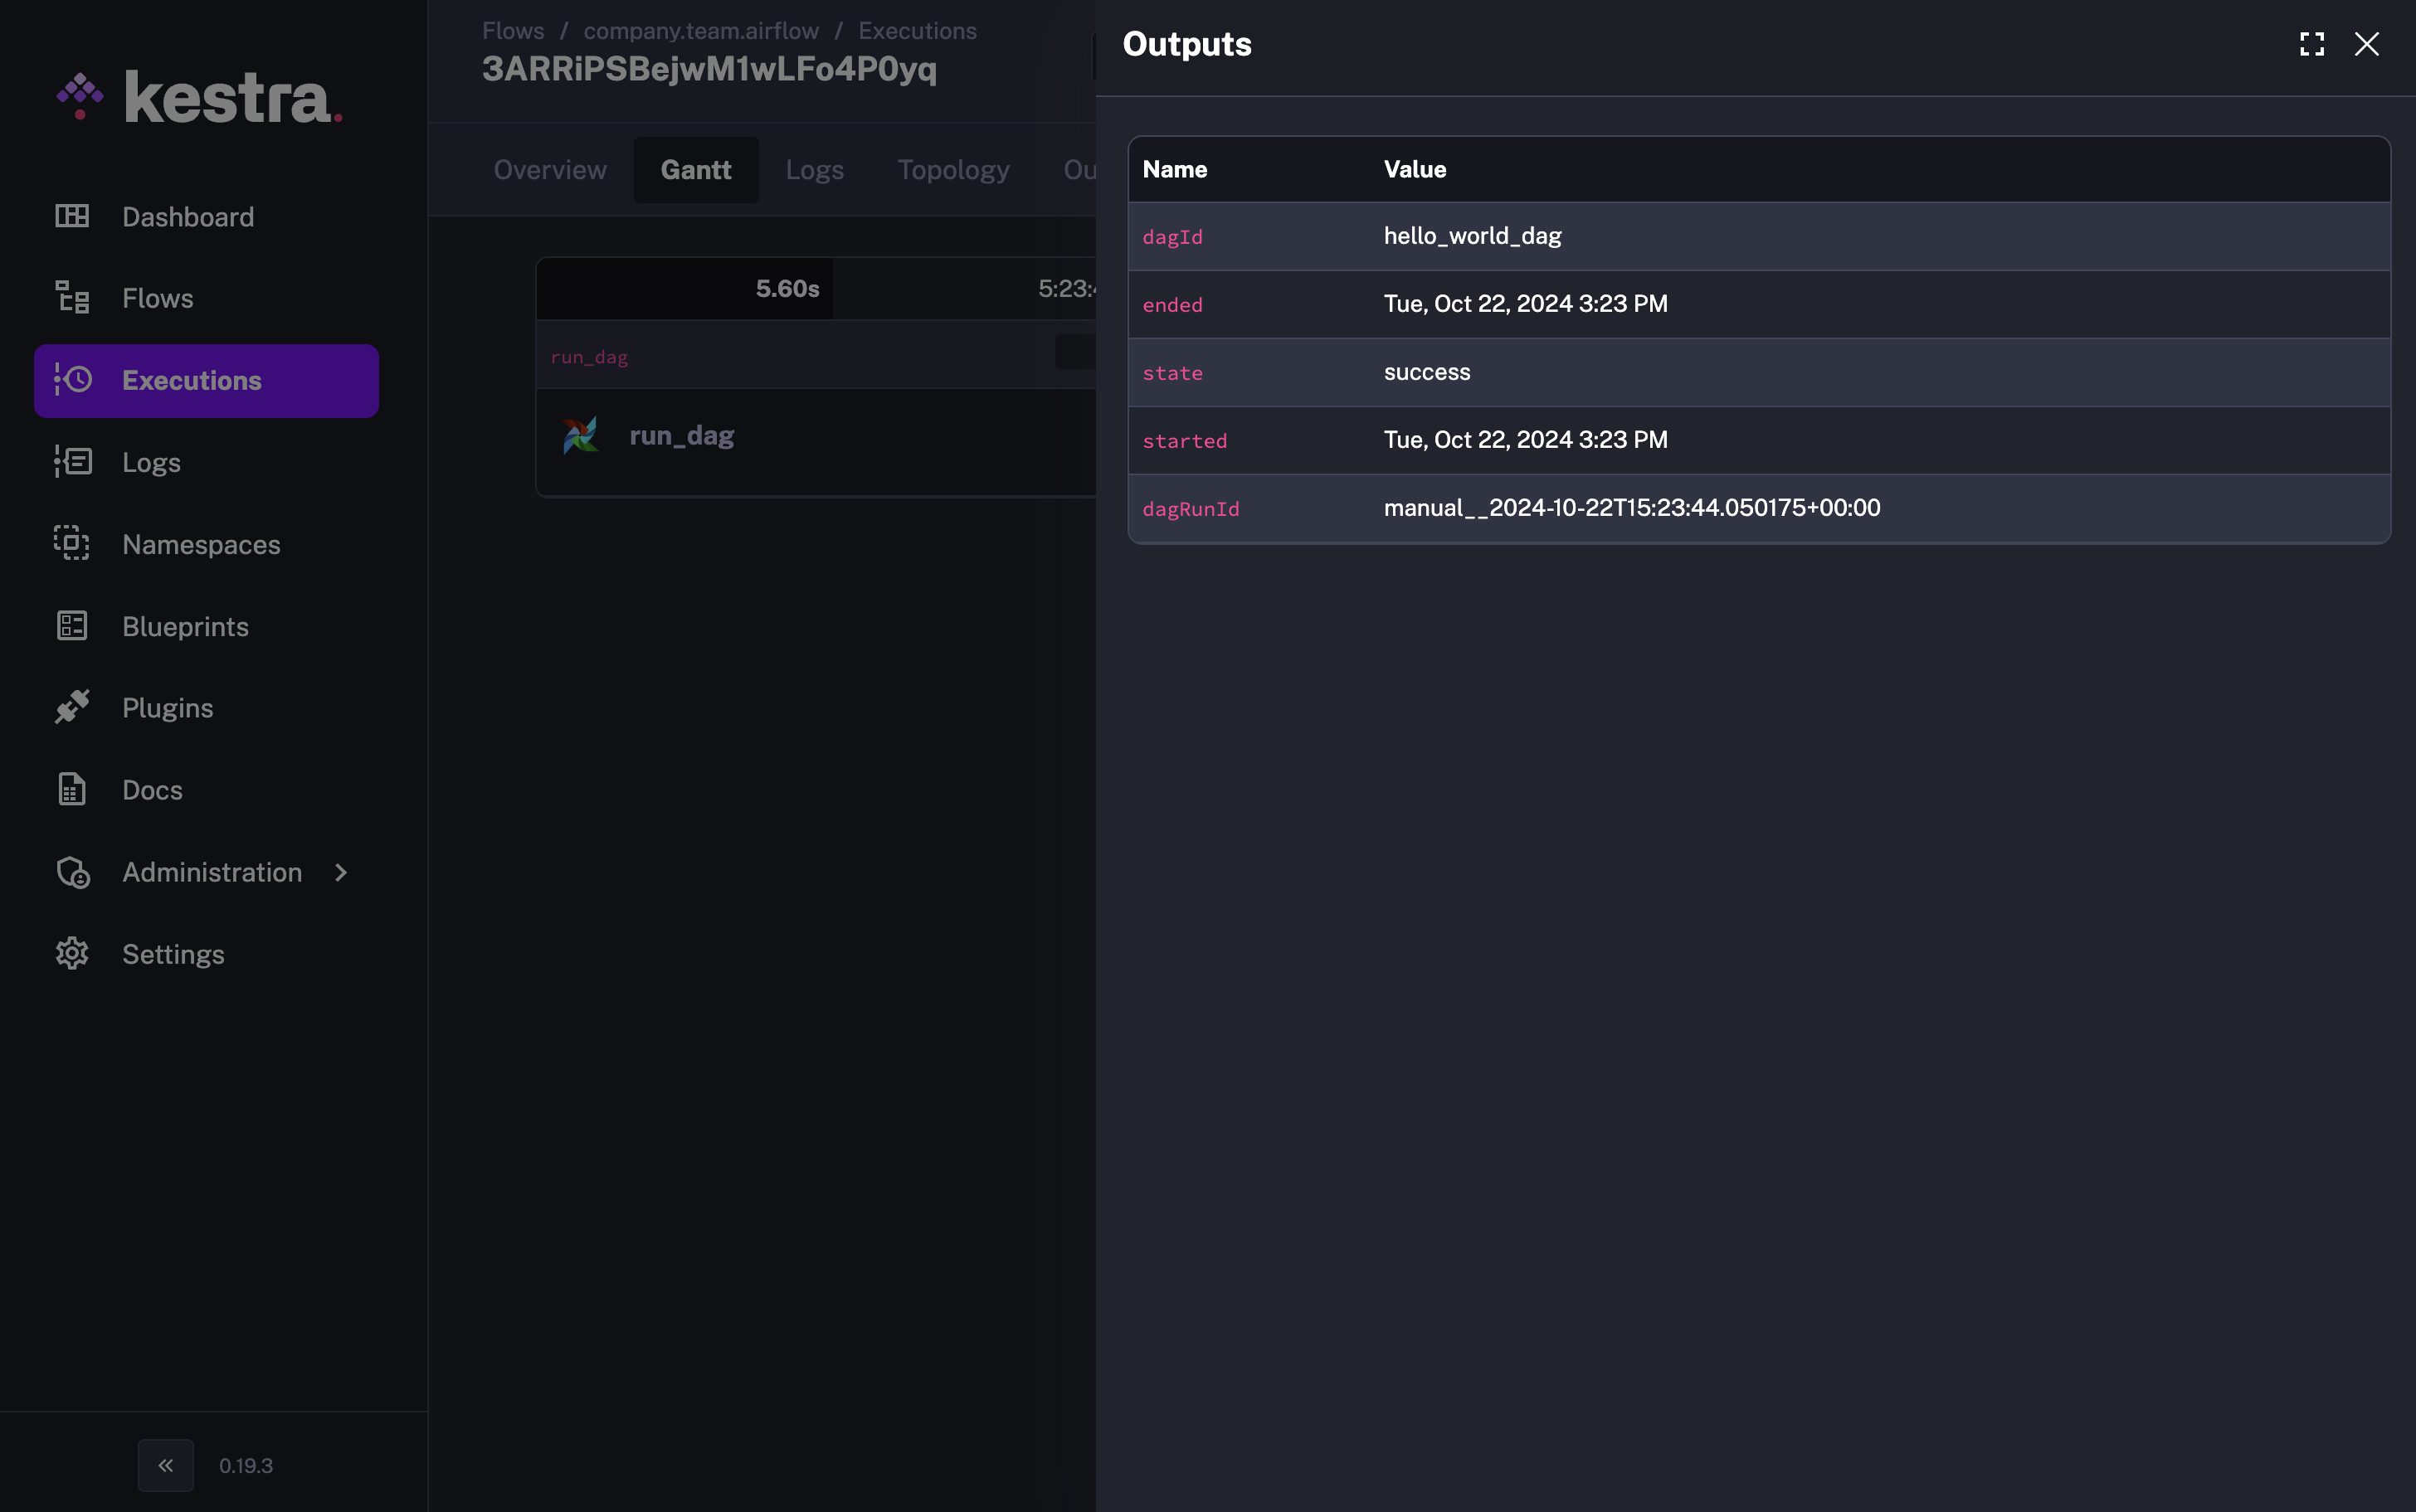Open the Administration menu item
The image size is (2416, 1512).
tap(212, 872)
